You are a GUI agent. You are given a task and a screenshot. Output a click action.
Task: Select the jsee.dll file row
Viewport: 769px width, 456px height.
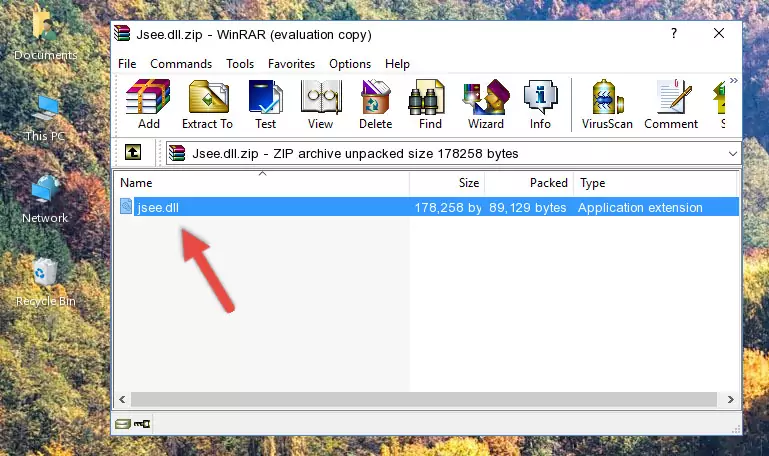(x=429, y=207)
